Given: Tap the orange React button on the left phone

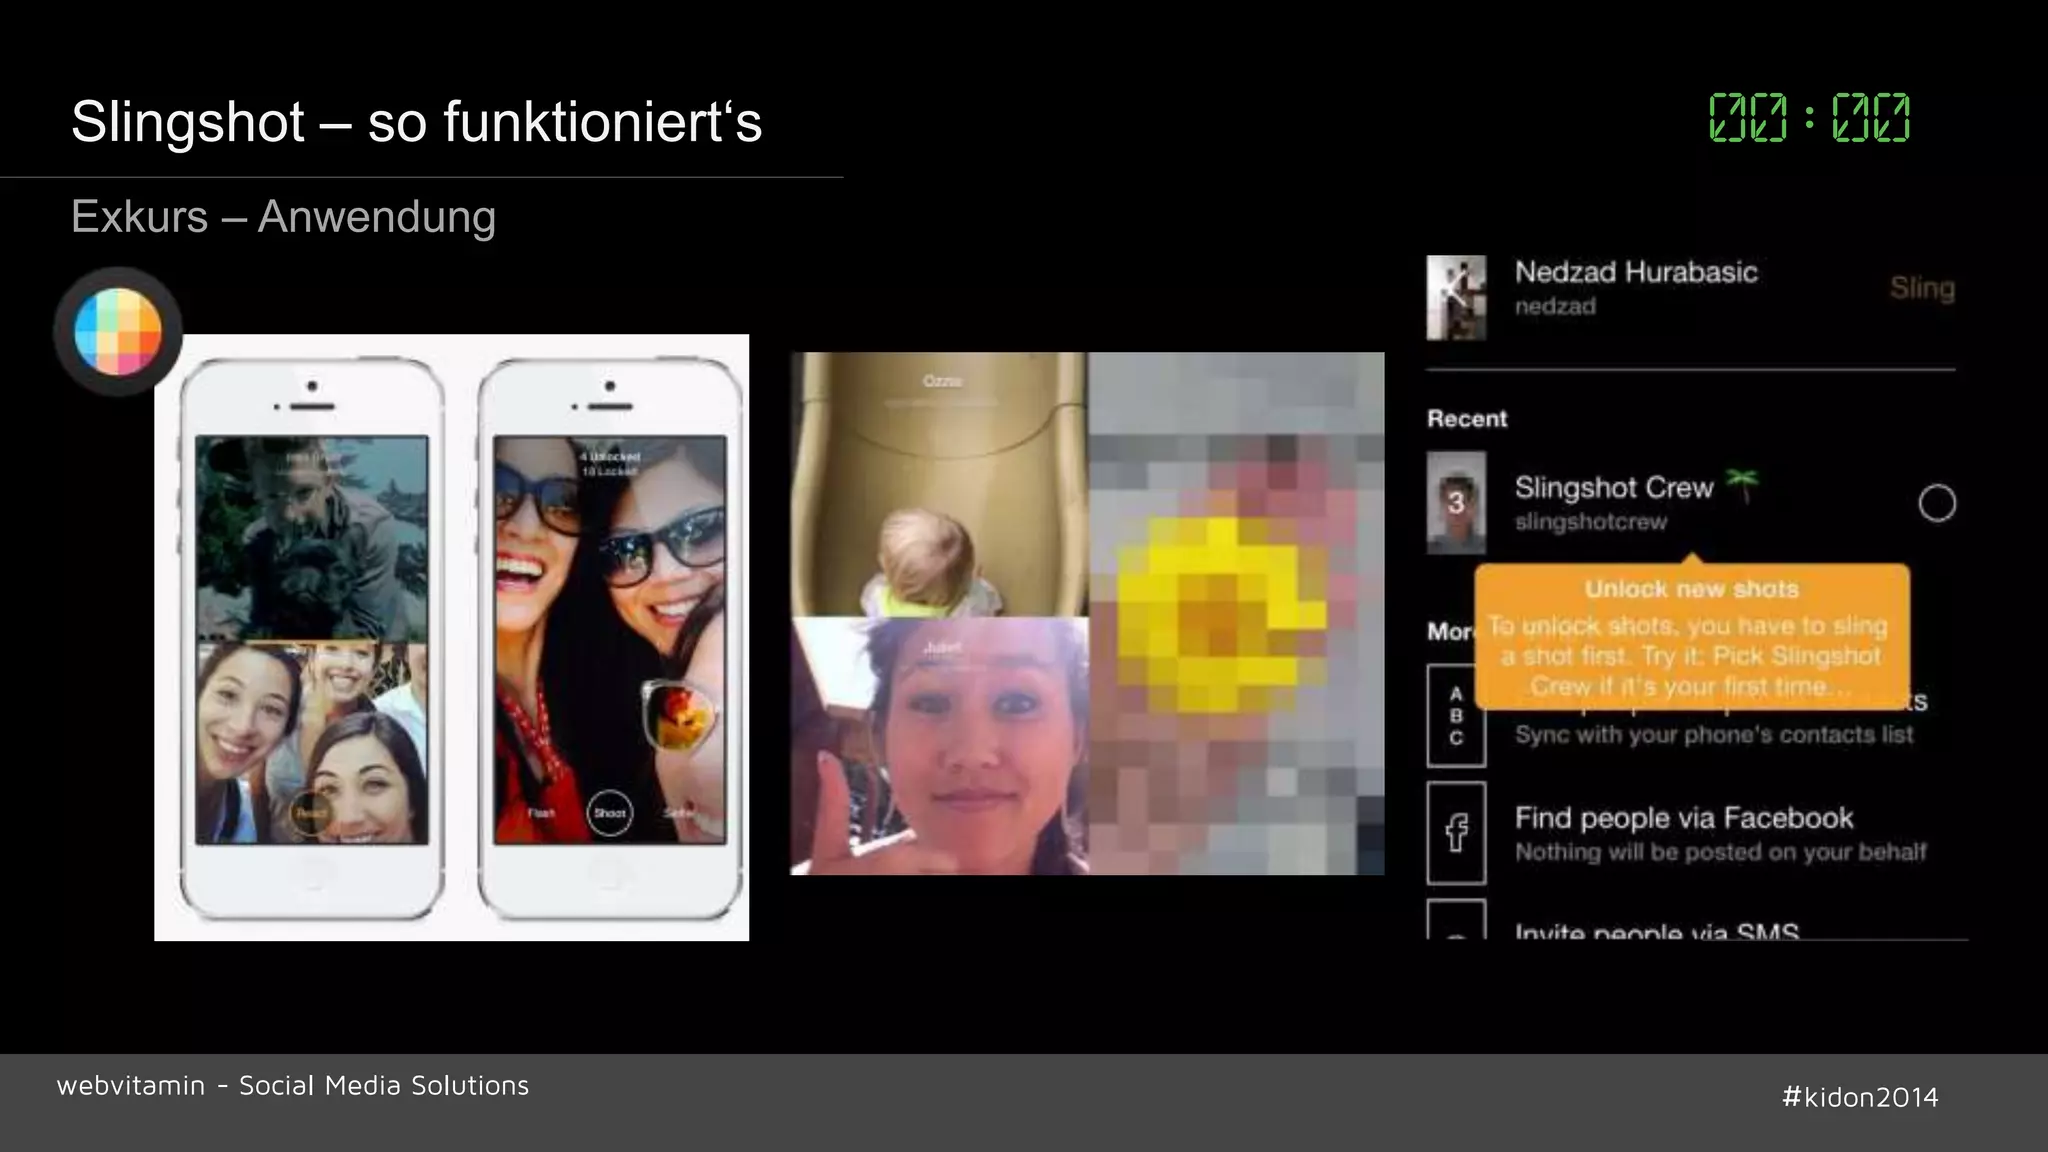Looking at the screenshot, I should click(311, 813).
